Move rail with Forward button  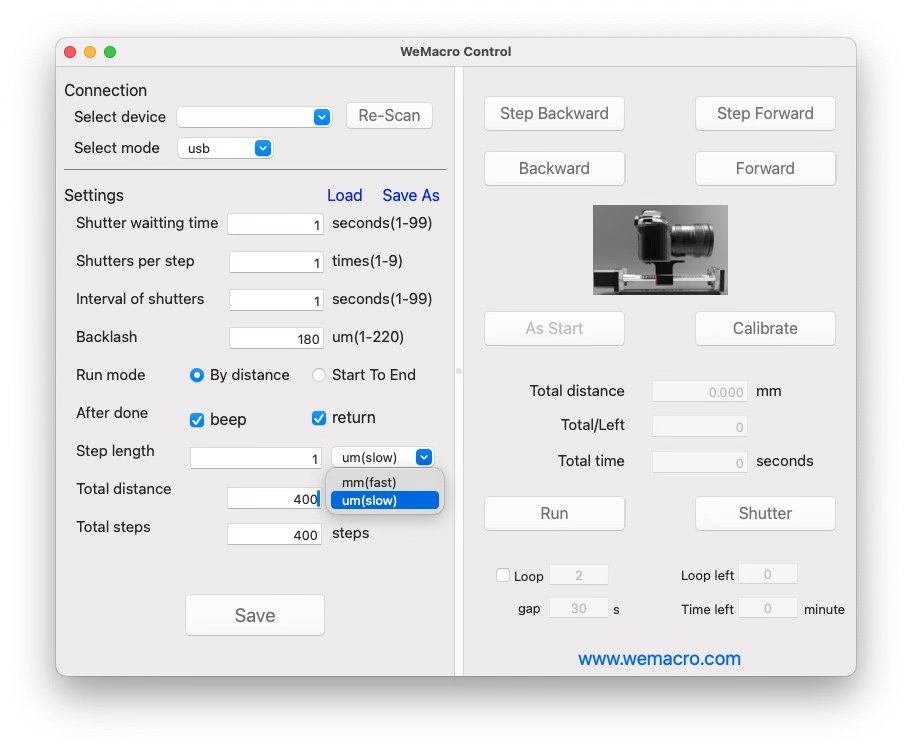[x=765, y=169]
